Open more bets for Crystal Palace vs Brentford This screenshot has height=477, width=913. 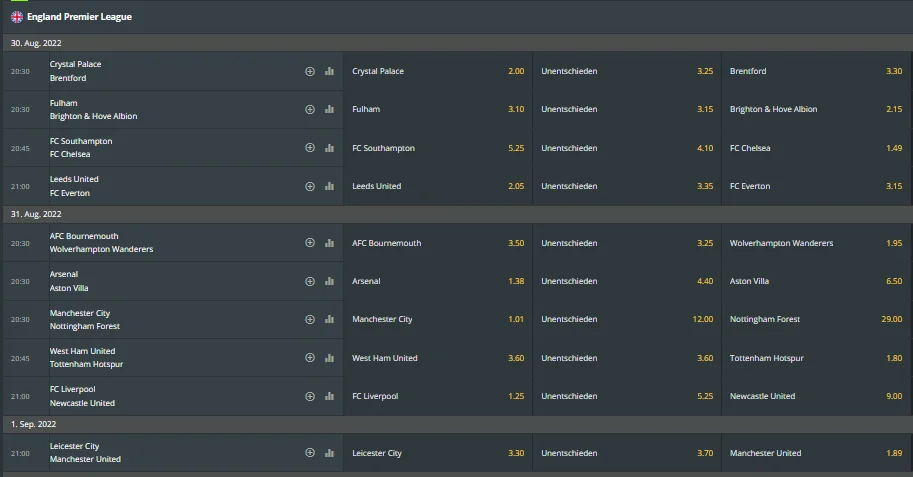pyautogui.click(x=310, y=71)
